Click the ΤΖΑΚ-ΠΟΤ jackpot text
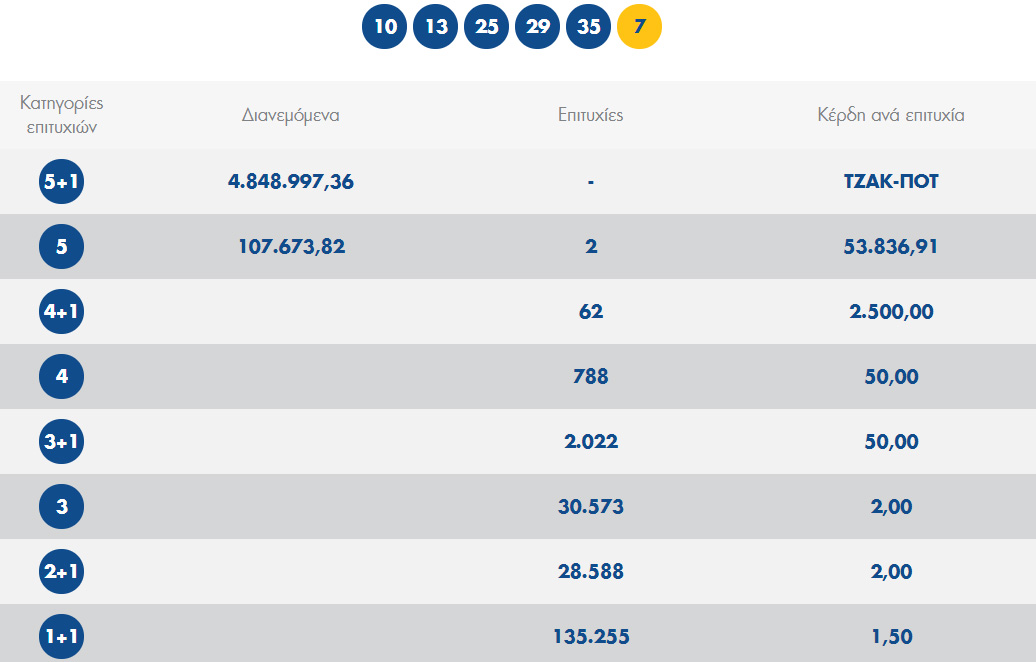 (x=891, y=182)
